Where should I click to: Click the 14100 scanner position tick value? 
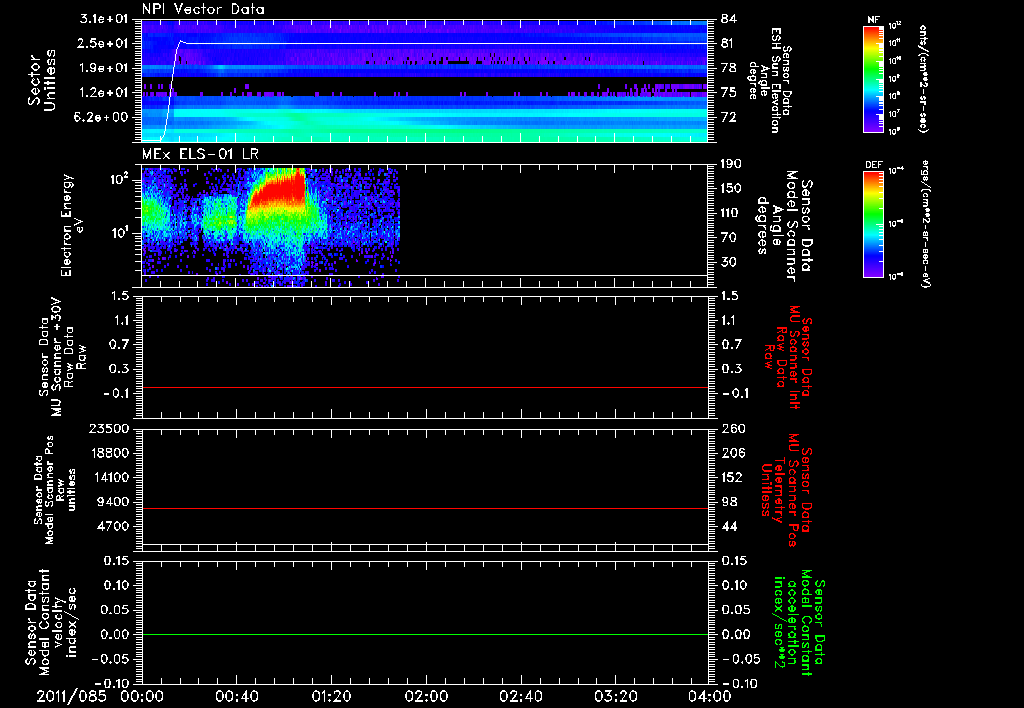click(x=108, y=477)
